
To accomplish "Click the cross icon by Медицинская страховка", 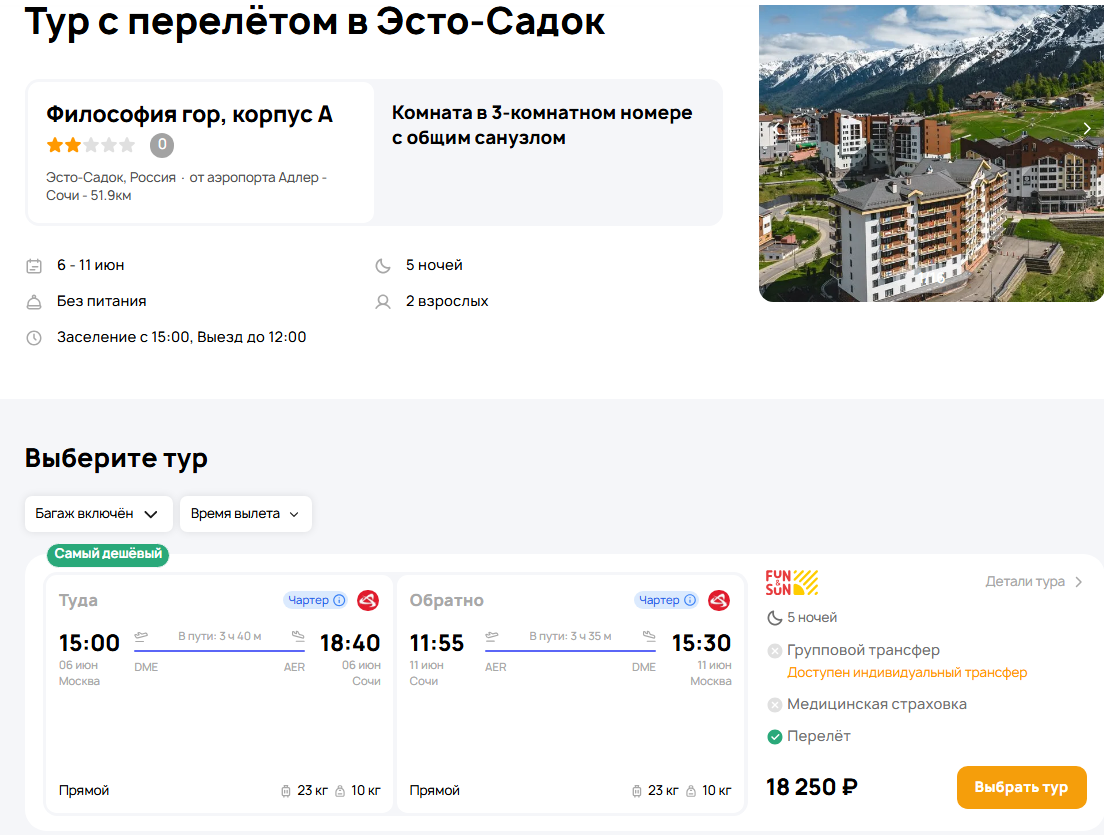I will pyautogui.click(x=774, y=705).
